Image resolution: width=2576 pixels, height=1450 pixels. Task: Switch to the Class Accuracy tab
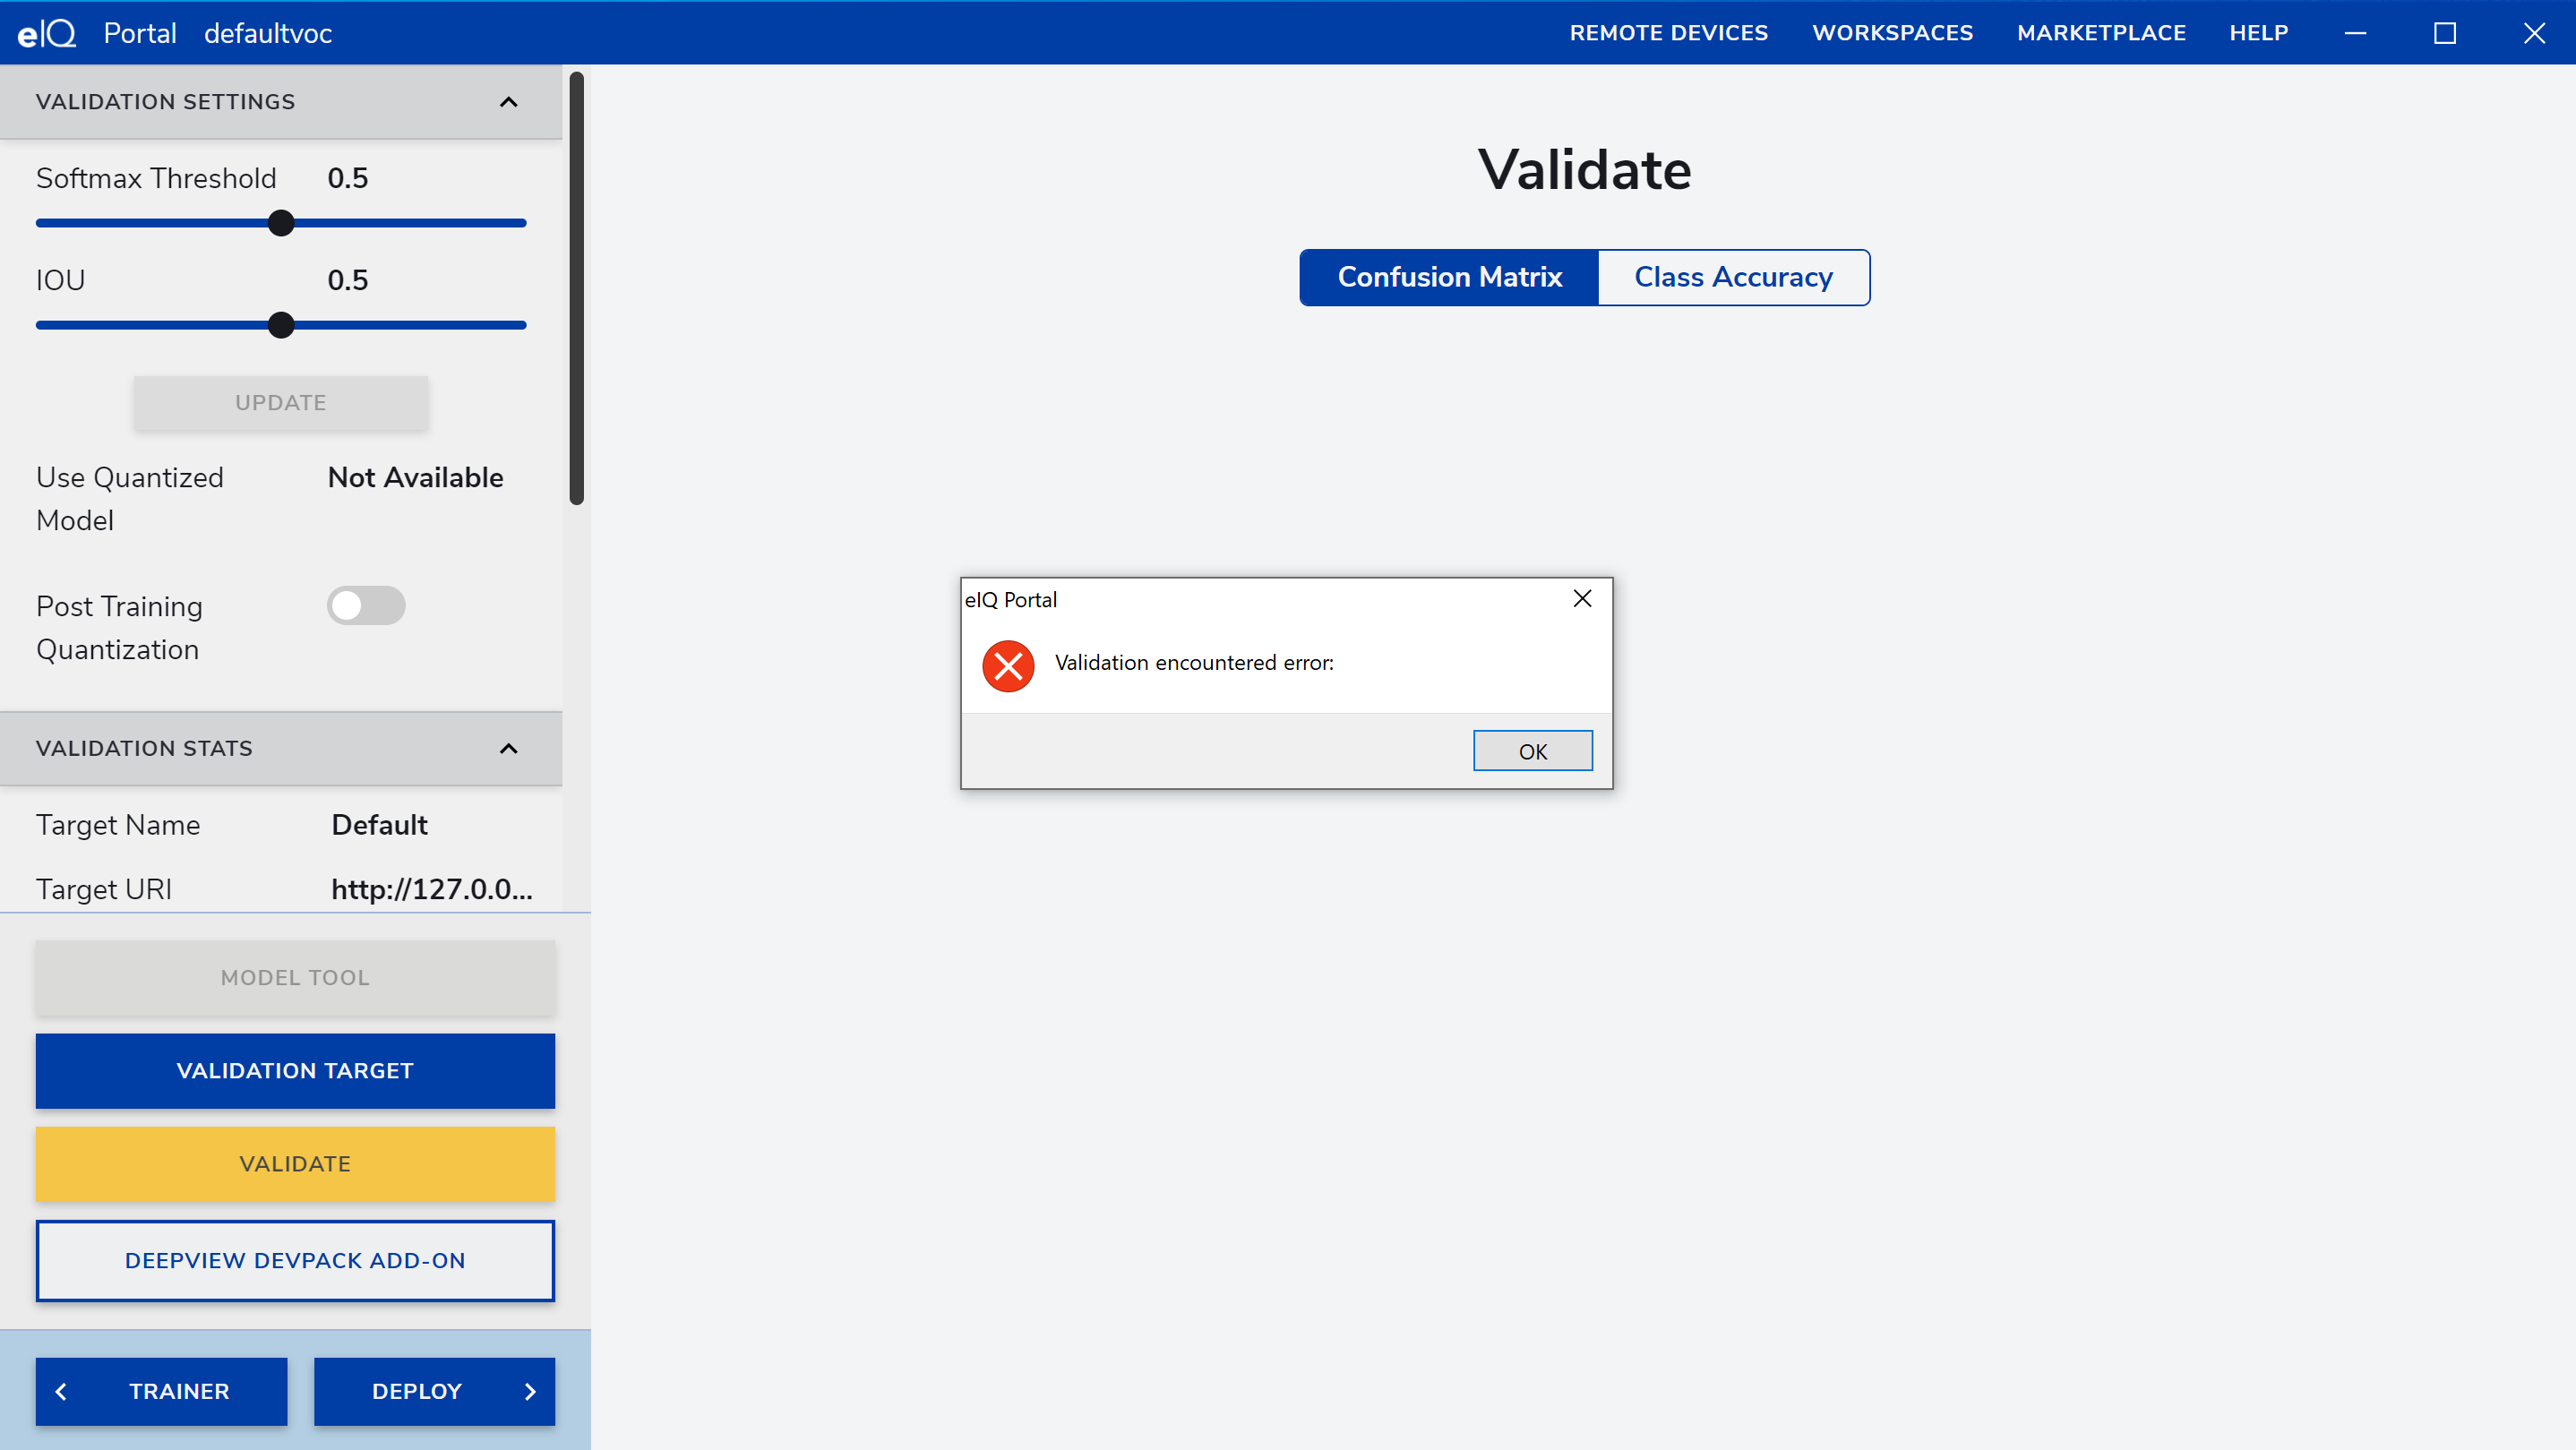click(1733, 277)
